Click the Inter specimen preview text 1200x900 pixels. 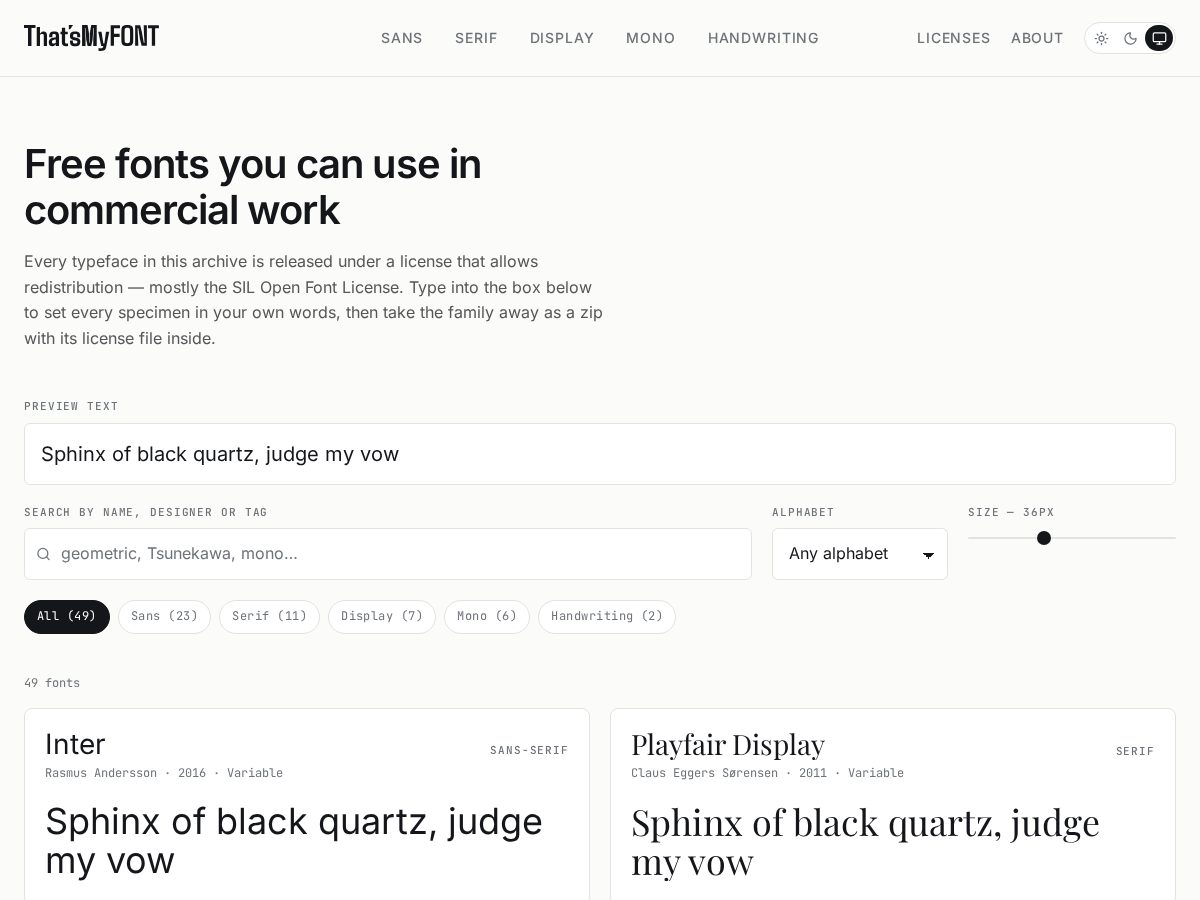[x=294, y=841]
